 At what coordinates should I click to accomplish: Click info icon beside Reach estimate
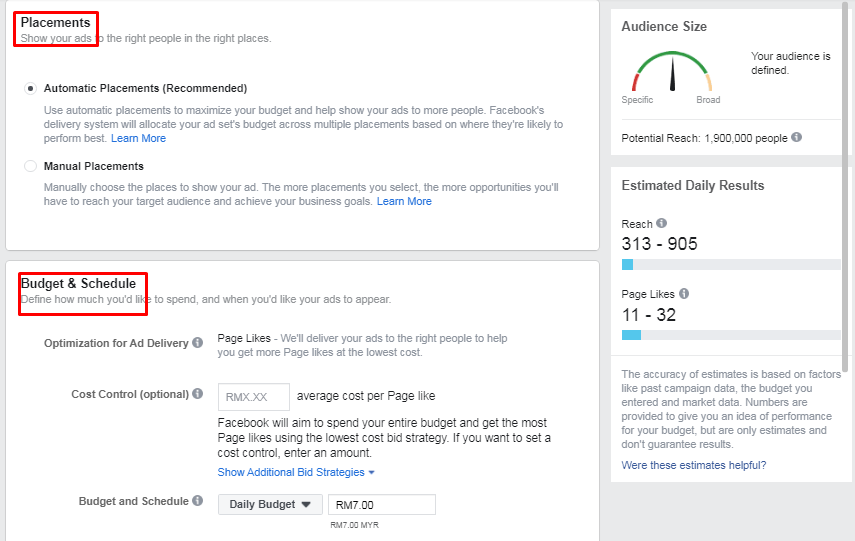click(x=661, y=223)
